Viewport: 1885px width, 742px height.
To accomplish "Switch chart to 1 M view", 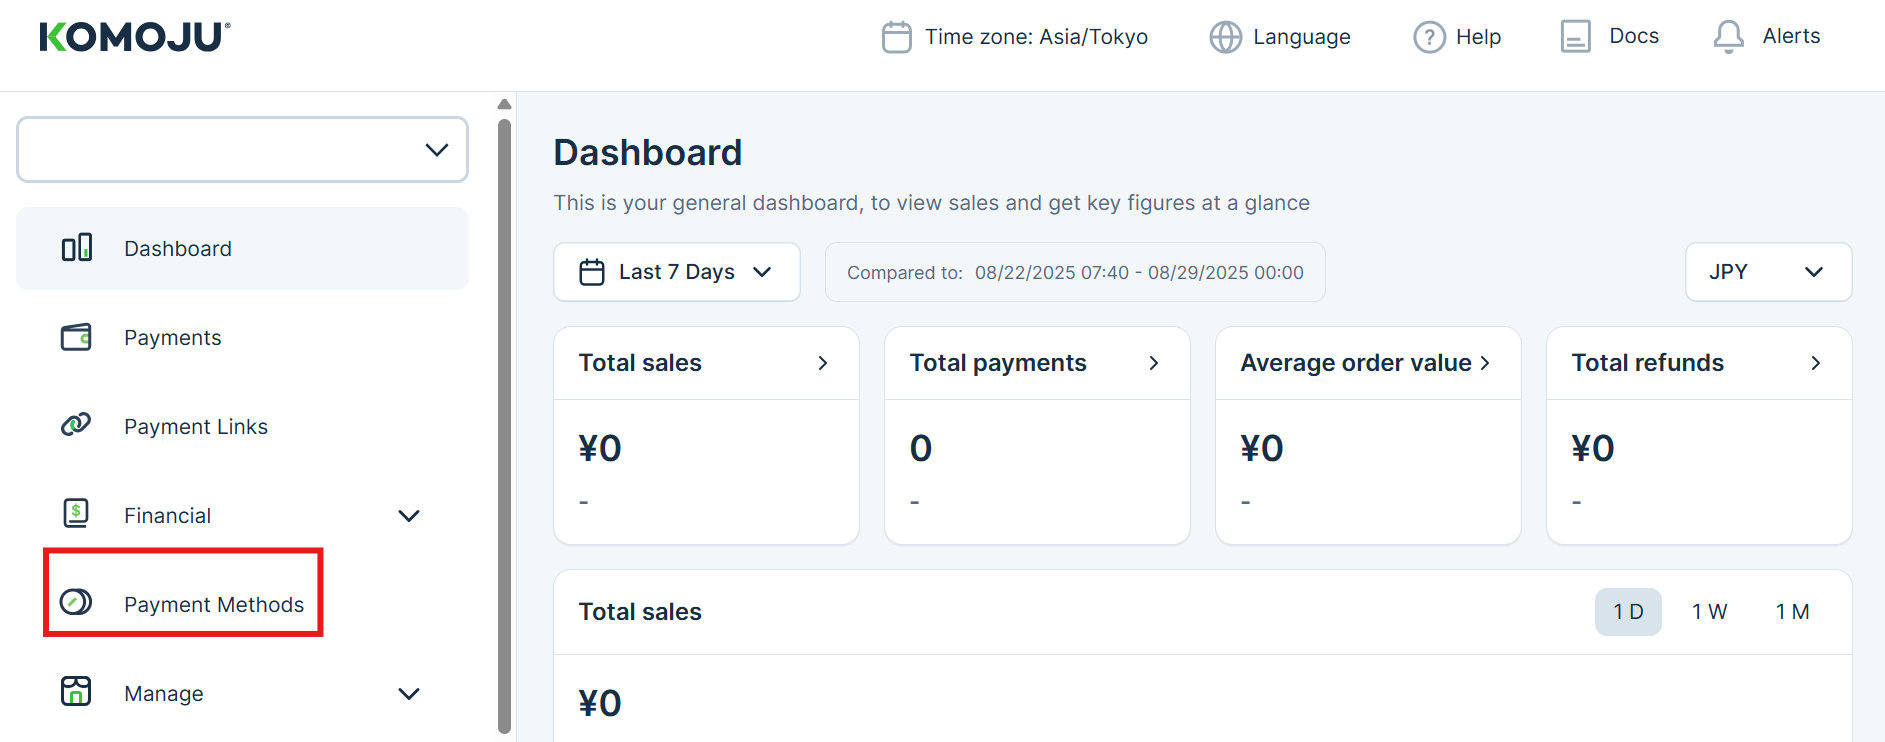I will [1792, 612].
